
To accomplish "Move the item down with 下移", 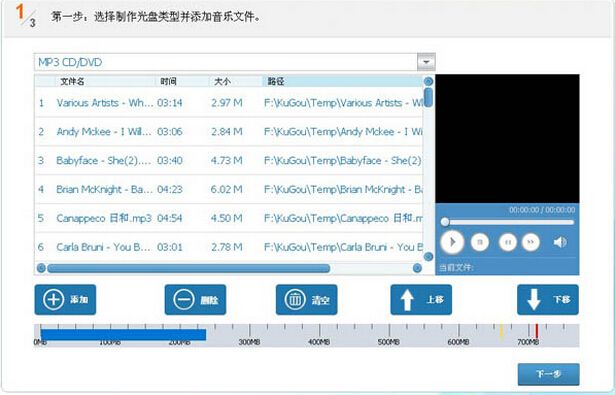I will pos(548,300).
